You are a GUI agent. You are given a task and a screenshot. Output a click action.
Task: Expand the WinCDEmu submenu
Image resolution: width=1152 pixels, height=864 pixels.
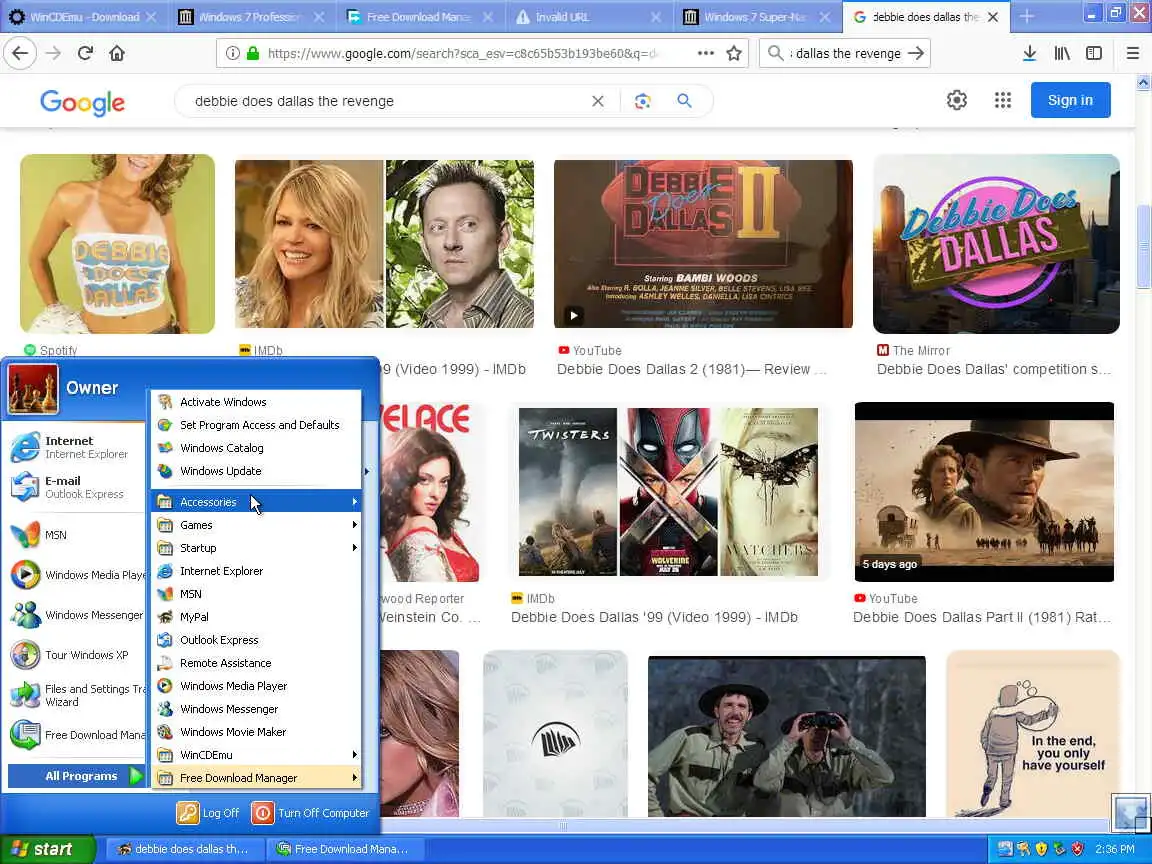pyautogui.click(x=257, y=755)
